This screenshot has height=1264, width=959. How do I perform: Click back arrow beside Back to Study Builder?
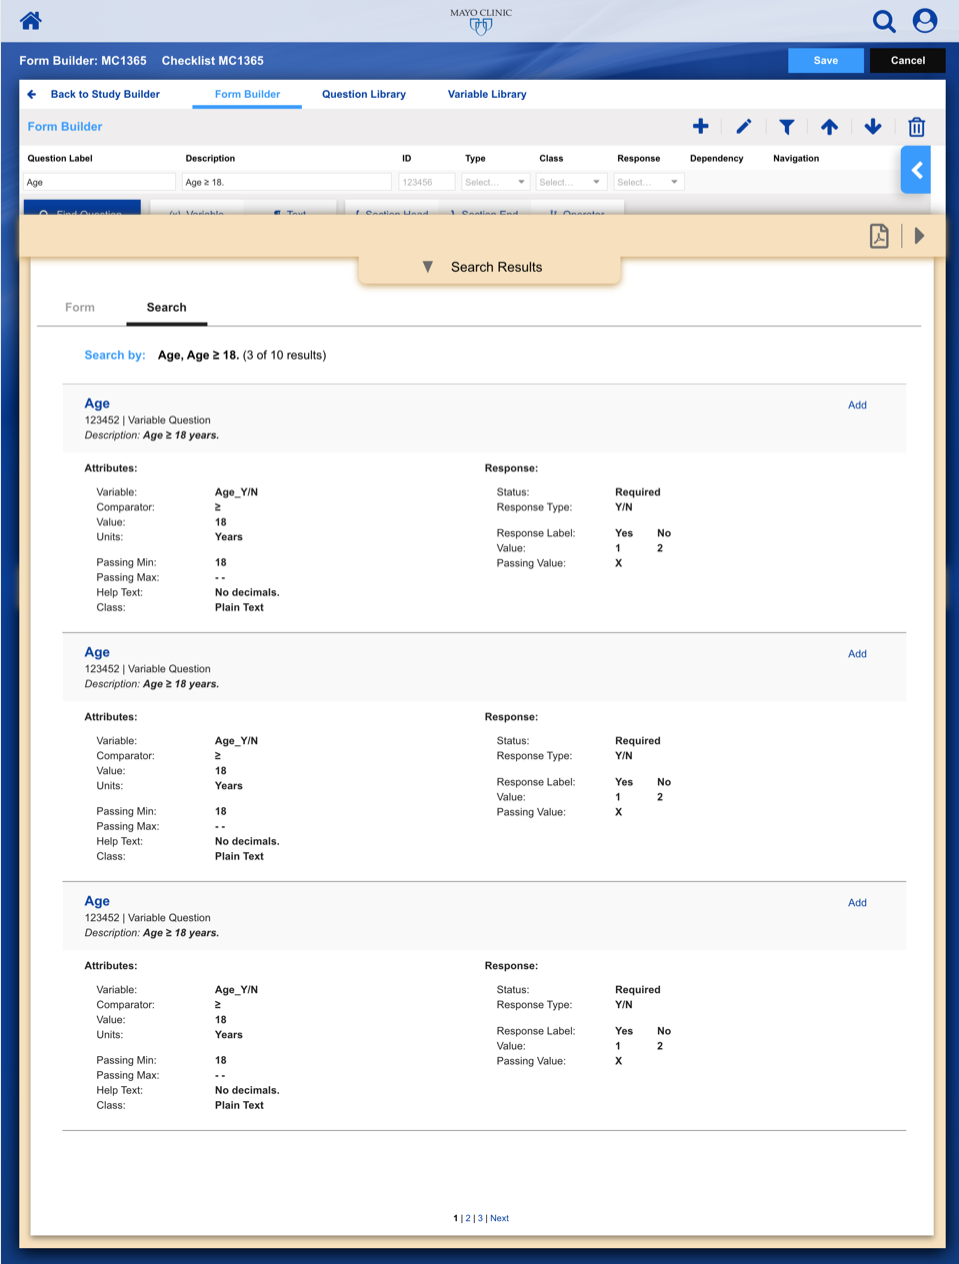32,94
